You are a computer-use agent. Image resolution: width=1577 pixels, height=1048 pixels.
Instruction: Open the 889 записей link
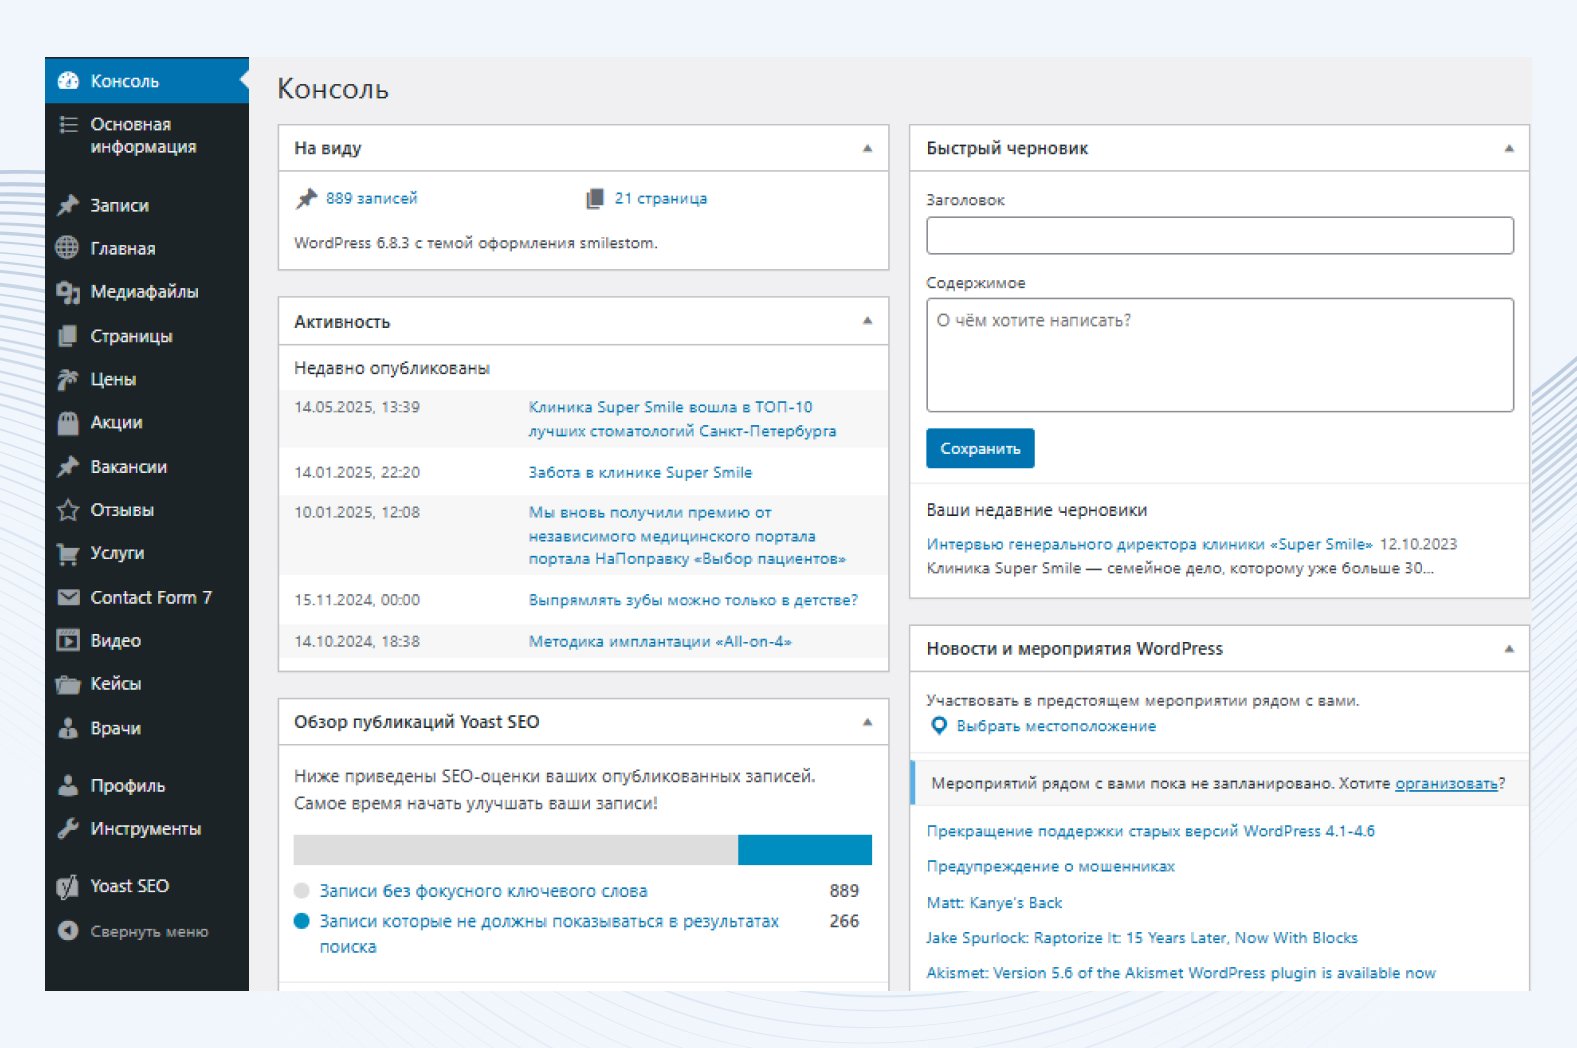371,198
